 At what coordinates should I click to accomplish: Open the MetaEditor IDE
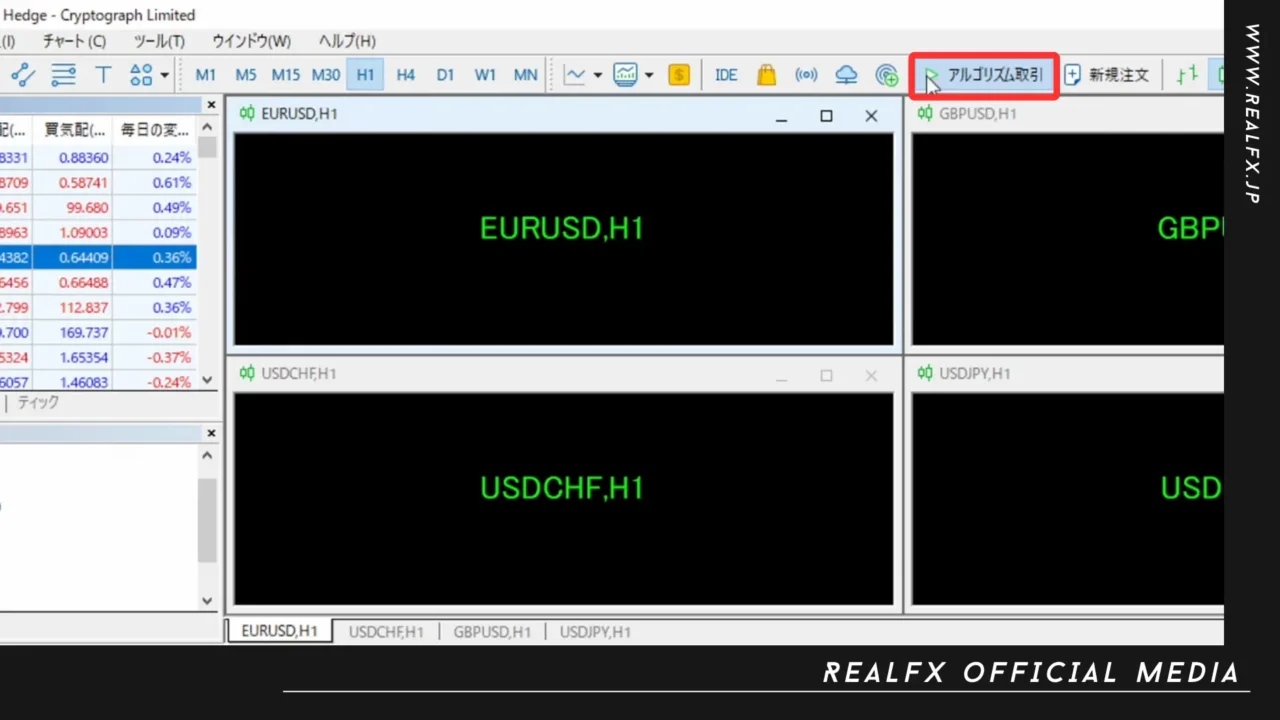(725, 74)
